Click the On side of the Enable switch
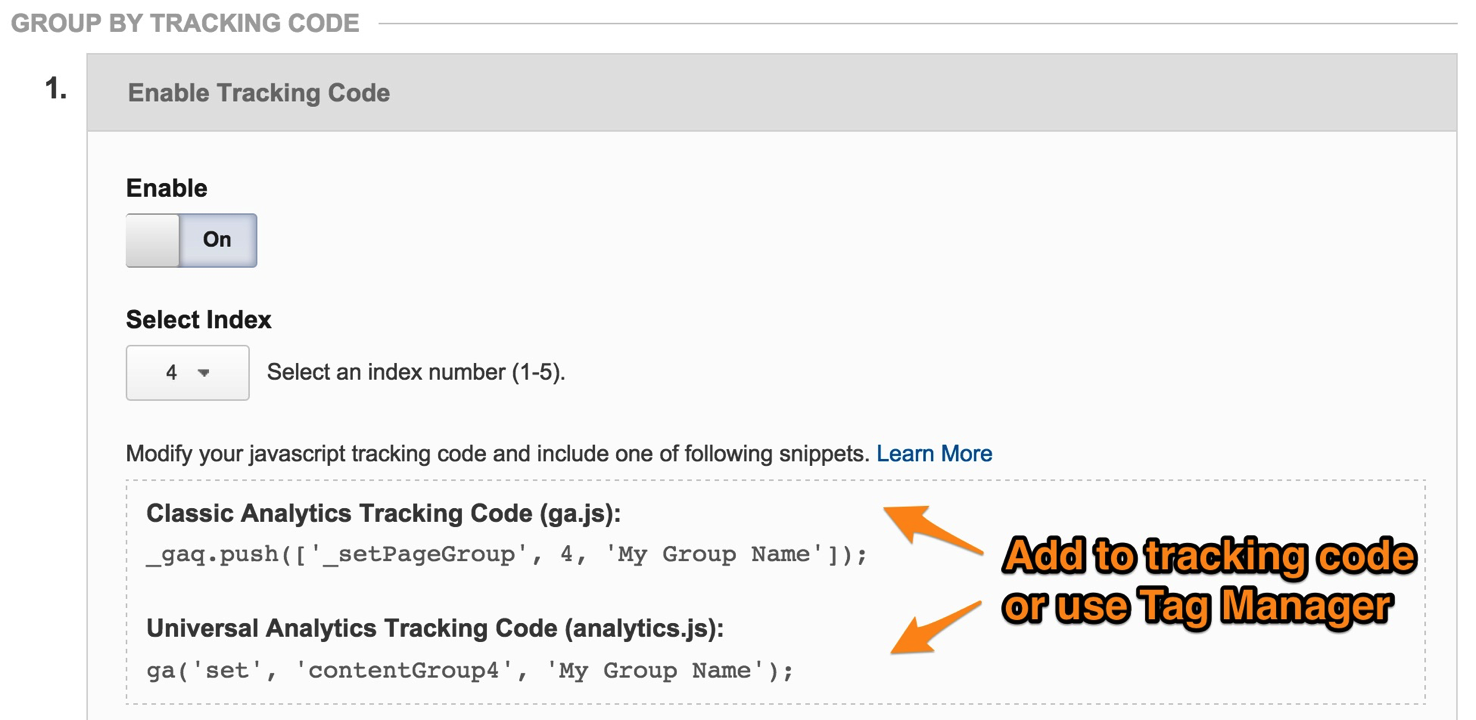The image size is (1476, 720). (x=216, y=239)
